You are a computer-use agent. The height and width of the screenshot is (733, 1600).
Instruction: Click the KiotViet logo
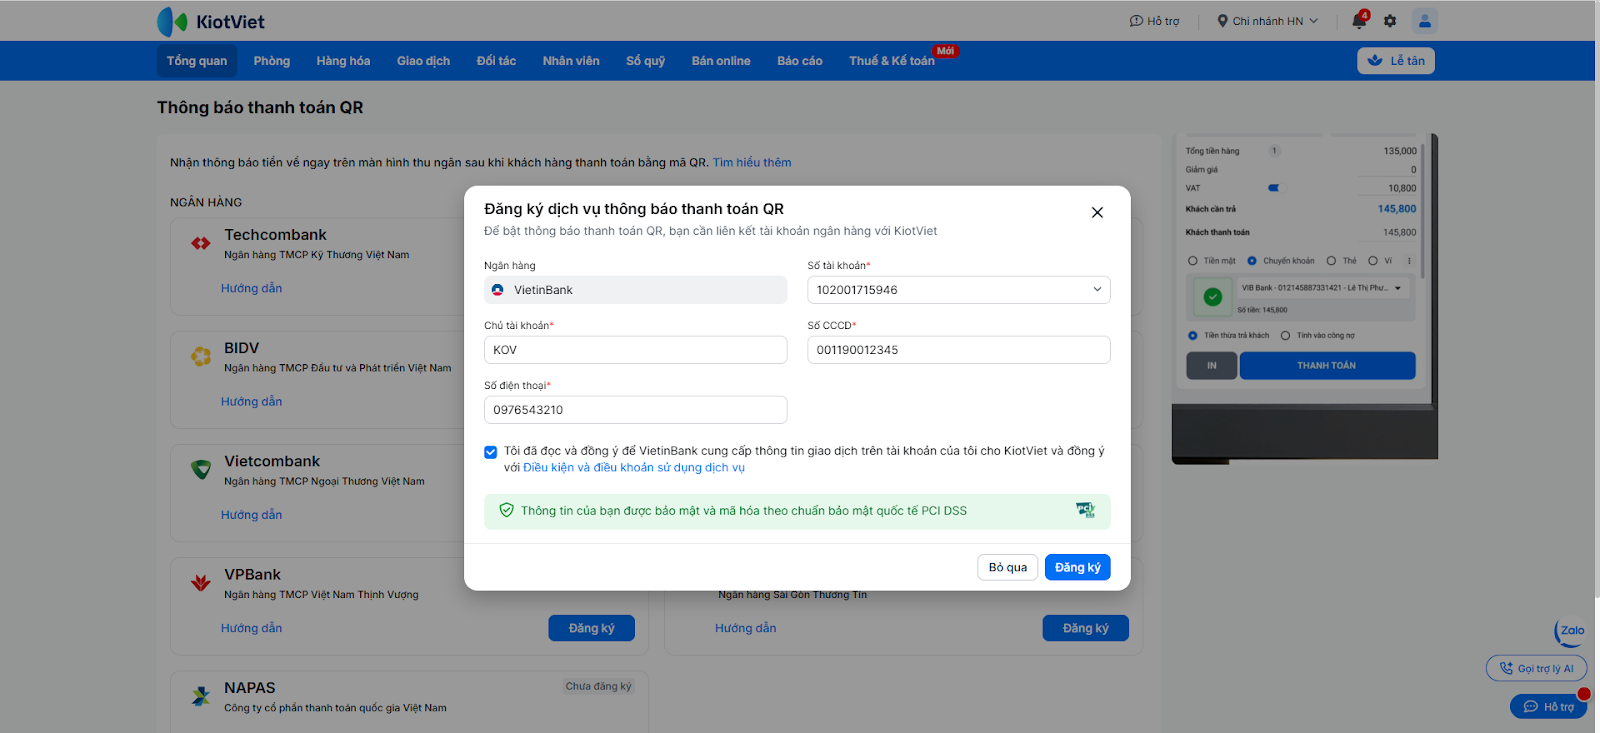[x=211, y=21]
